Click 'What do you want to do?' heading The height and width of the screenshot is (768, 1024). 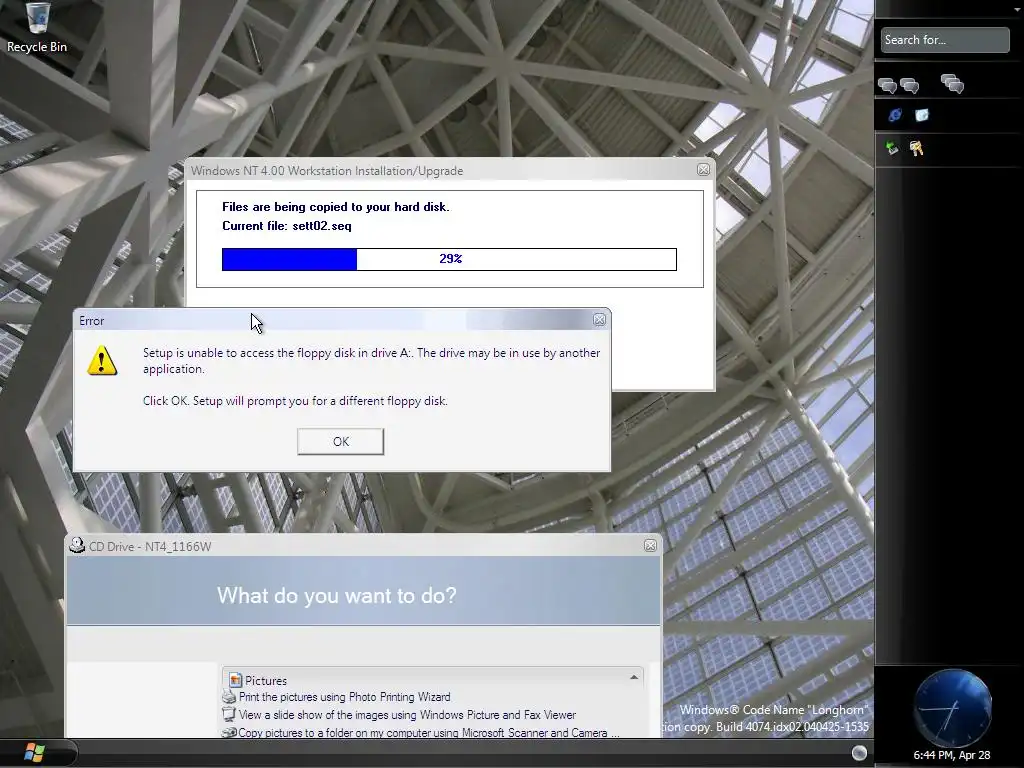coord(336,596)
